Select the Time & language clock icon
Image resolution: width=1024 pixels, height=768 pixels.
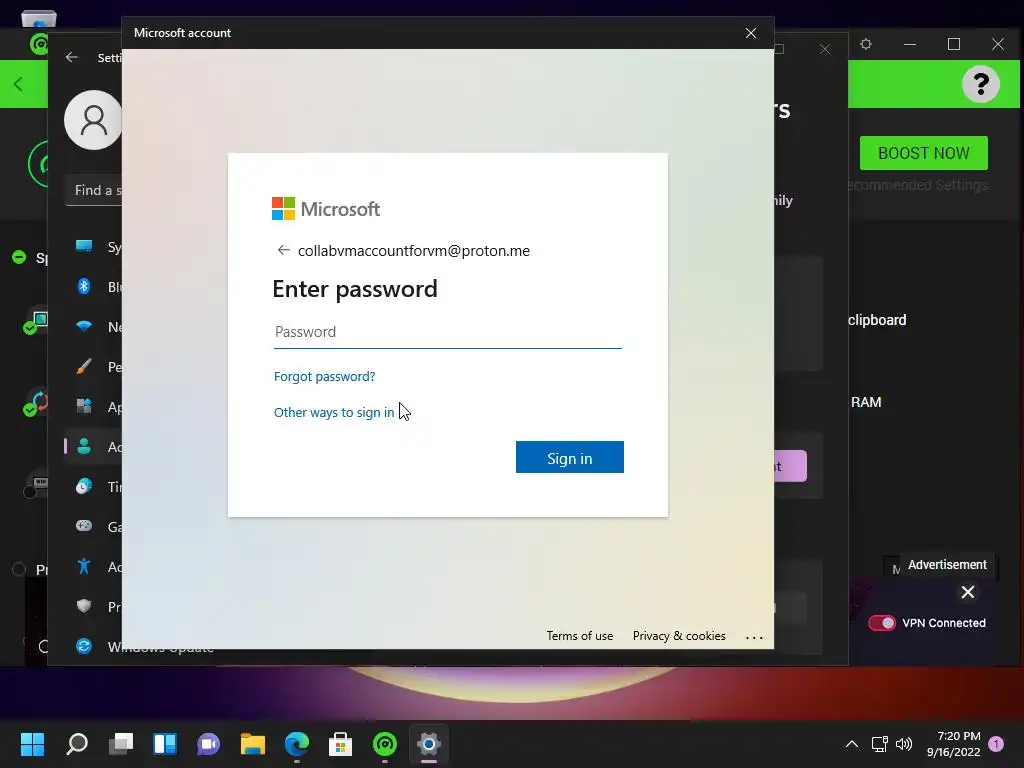[84, 487]
